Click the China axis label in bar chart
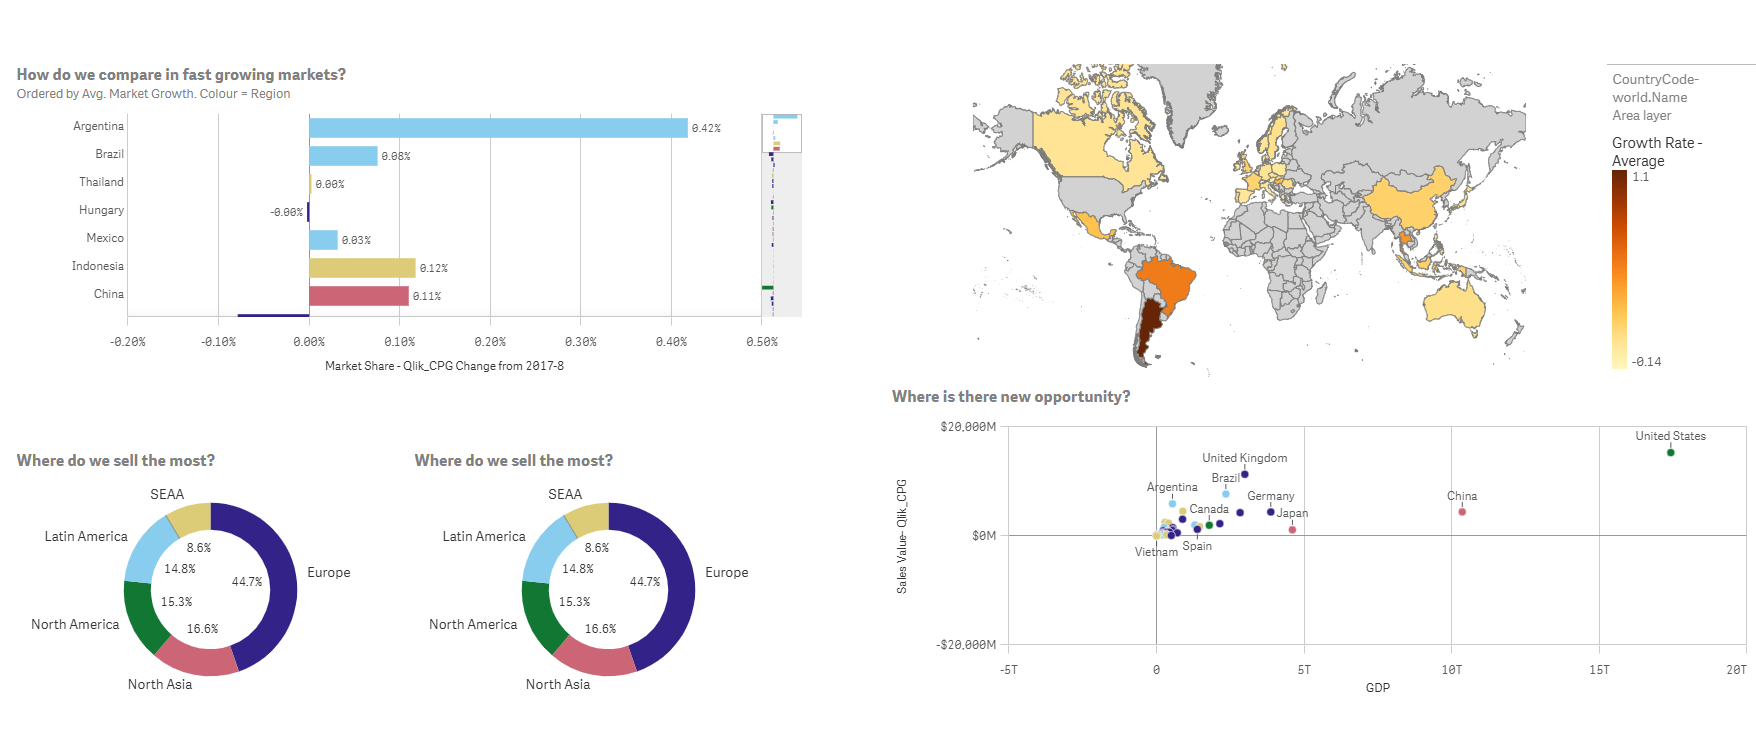Image resolution: width=1756 pixels, height=752 pixels. point(109,294)
